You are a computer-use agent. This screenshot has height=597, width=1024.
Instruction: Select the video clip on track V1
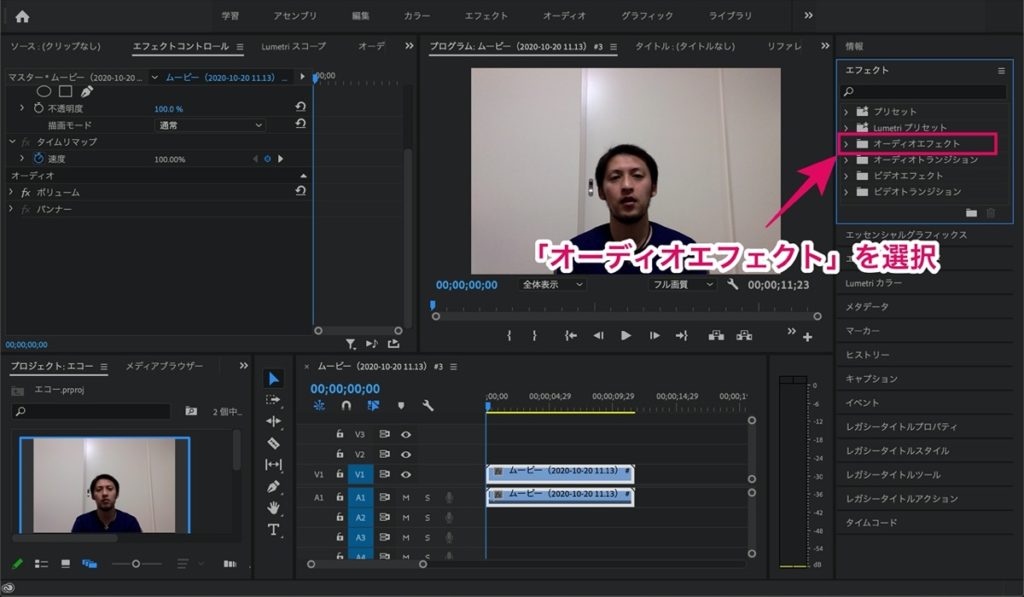[x=560, y=472]
